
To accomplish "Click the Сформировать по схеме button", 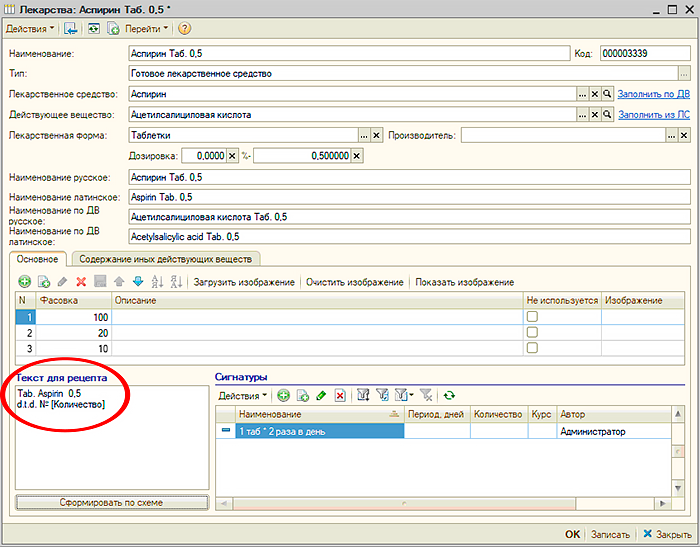I will 111,502.
